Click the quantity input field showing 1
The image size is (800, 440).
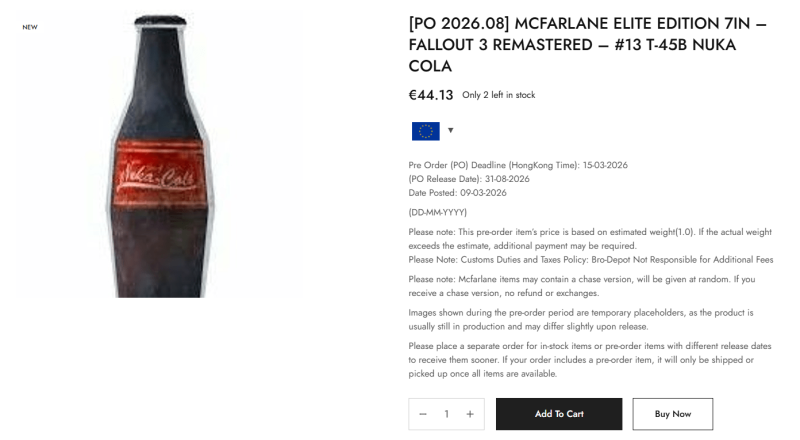coord(446,414)
